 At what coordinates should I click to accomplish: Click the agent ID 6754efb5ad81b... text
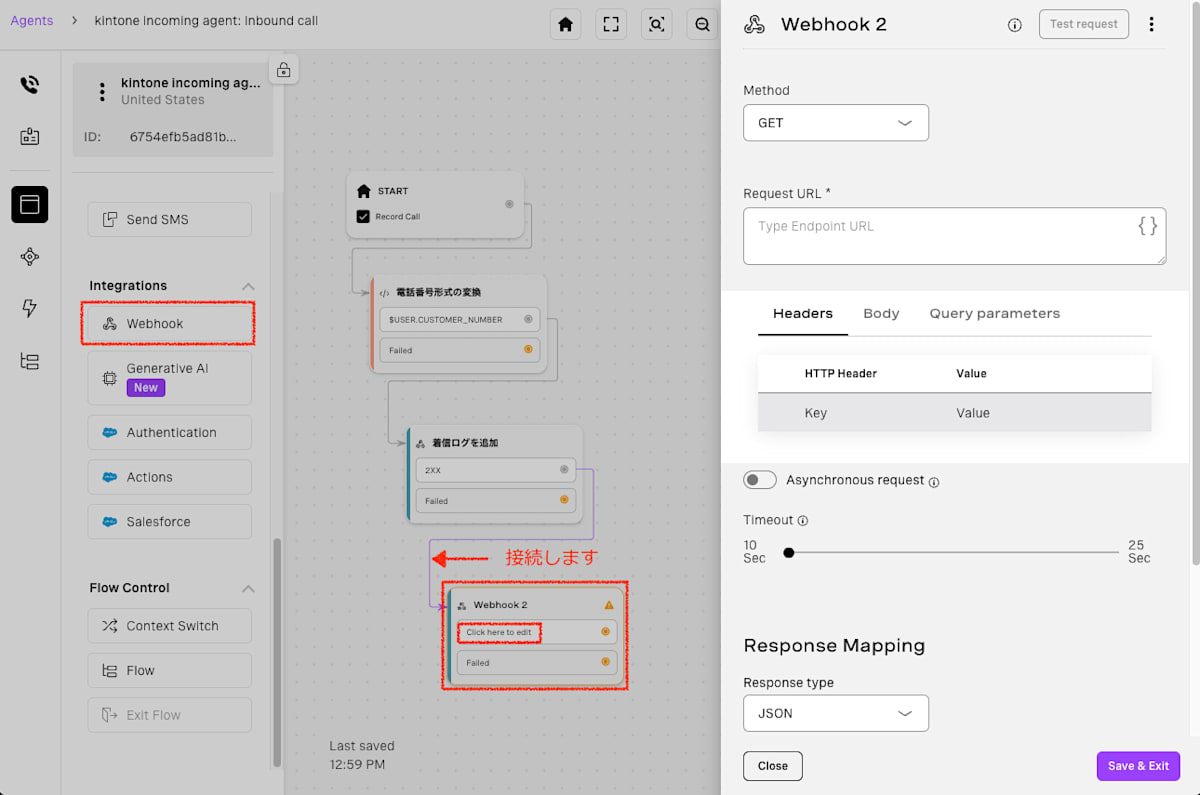pyautogui.click(x=183, y=137)
